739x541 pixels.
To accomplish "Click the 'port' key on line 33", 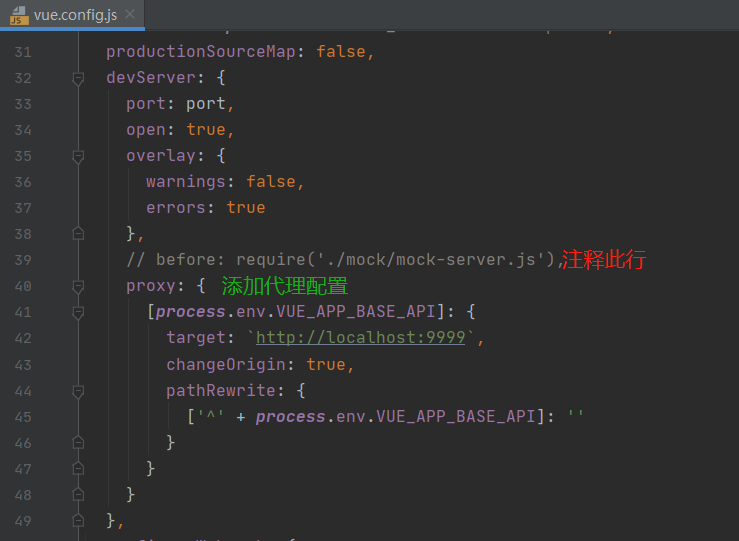I will coord(146,104).
